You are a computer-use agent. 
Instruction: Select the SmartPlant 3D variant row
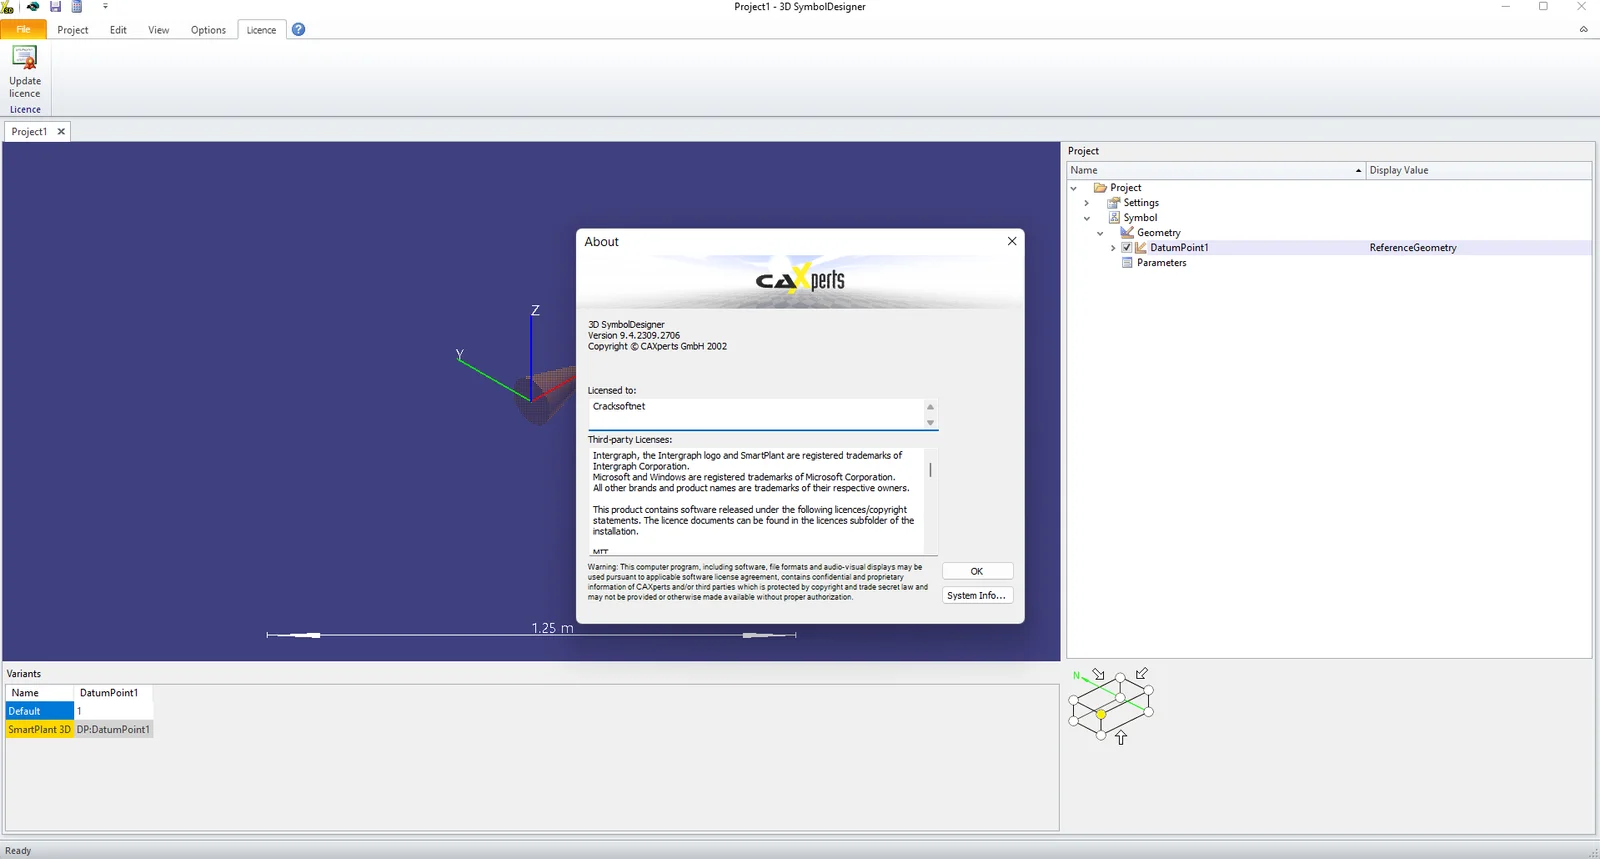[x=40, y=730]
